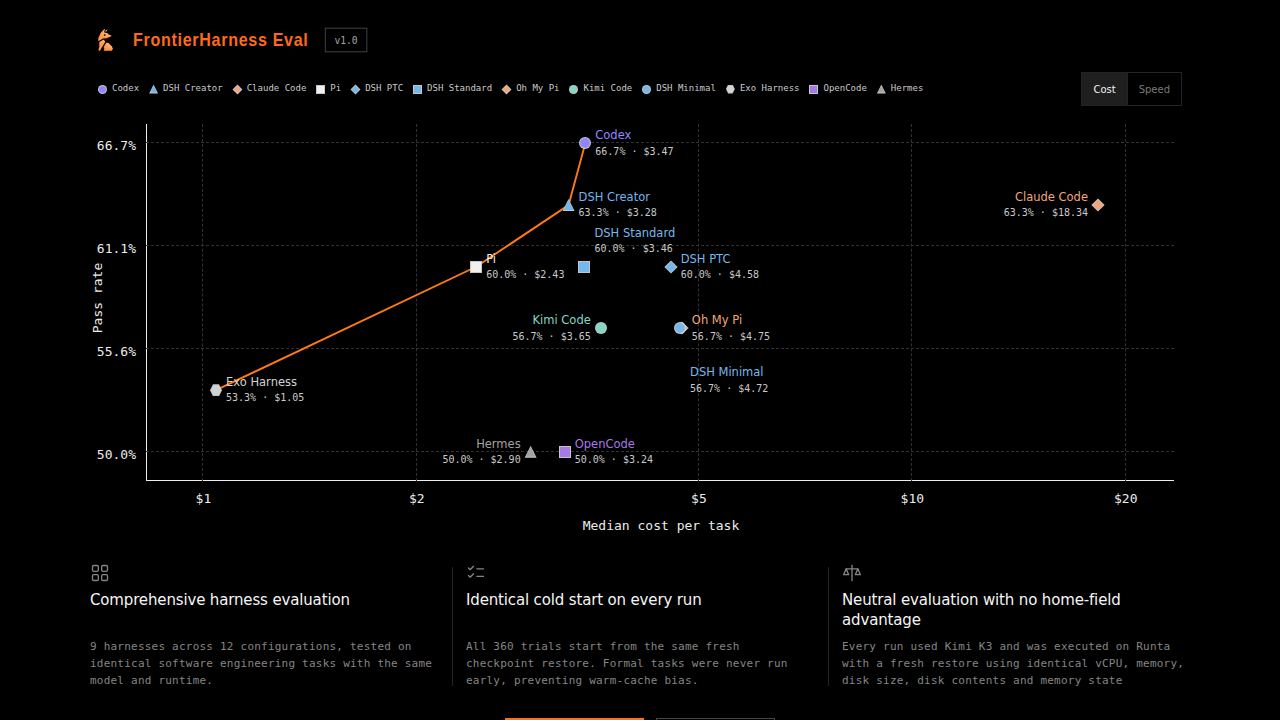Select the Exo Harness hexagon point on chart
The image size is (1280, 720).
[x=216, y=390]
